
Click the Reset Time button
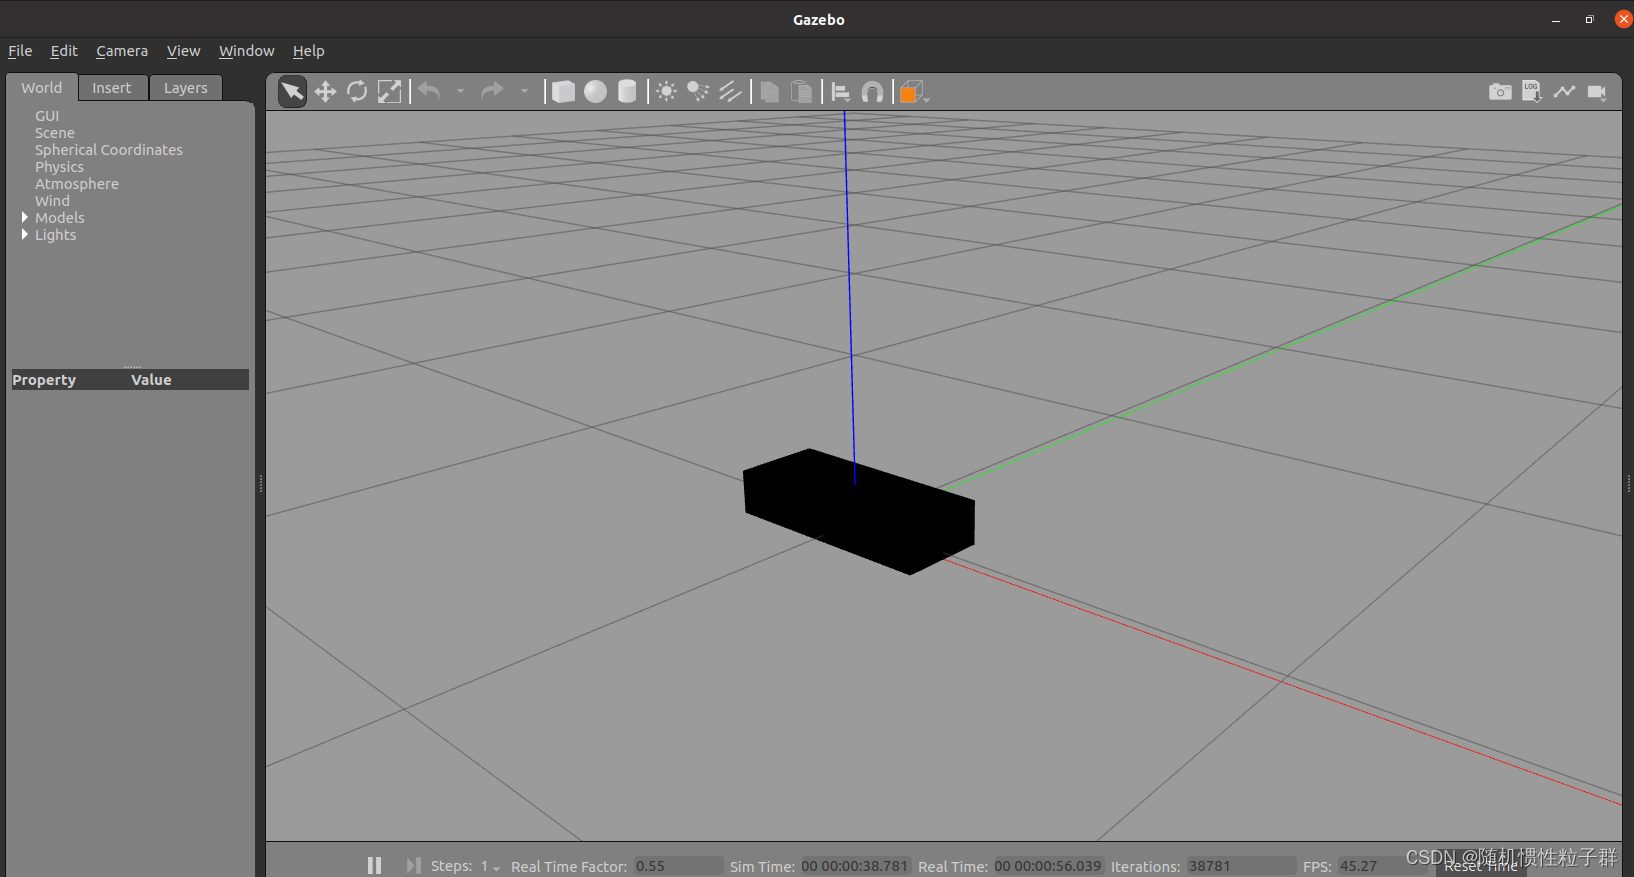(1481, 866)
